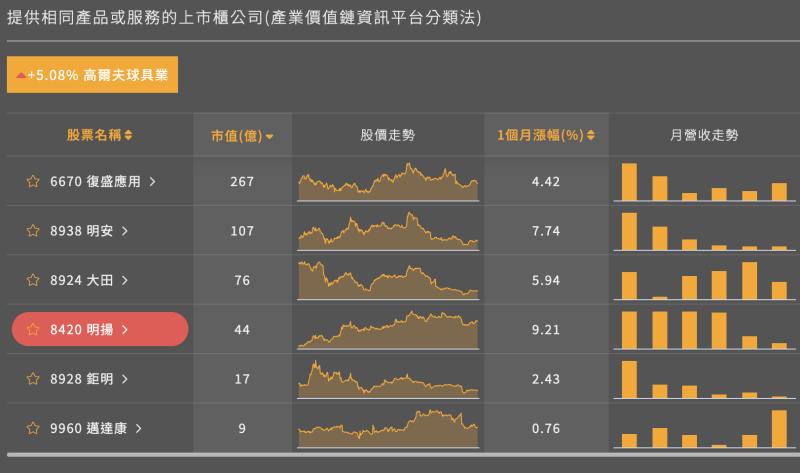Select one-month gain 4.42
The image size is (800, 473).
[546, 182]
